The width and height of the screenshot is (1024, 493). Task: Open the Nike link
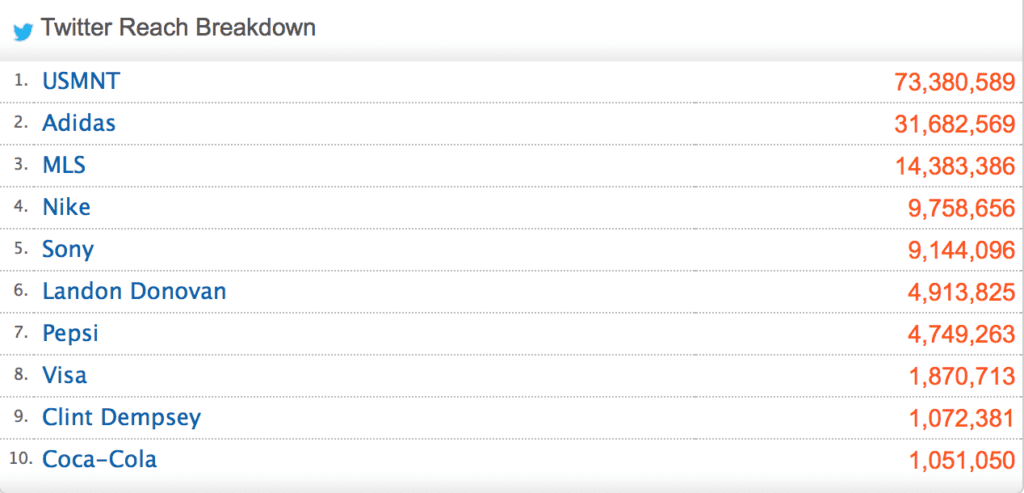pyautogui.click(x=67, y=207)
